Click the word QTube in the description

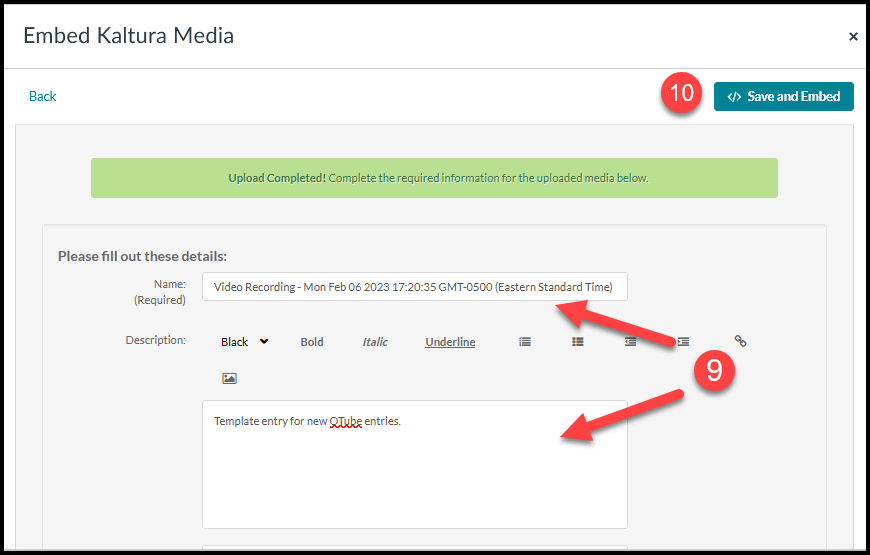click(346, 421)
